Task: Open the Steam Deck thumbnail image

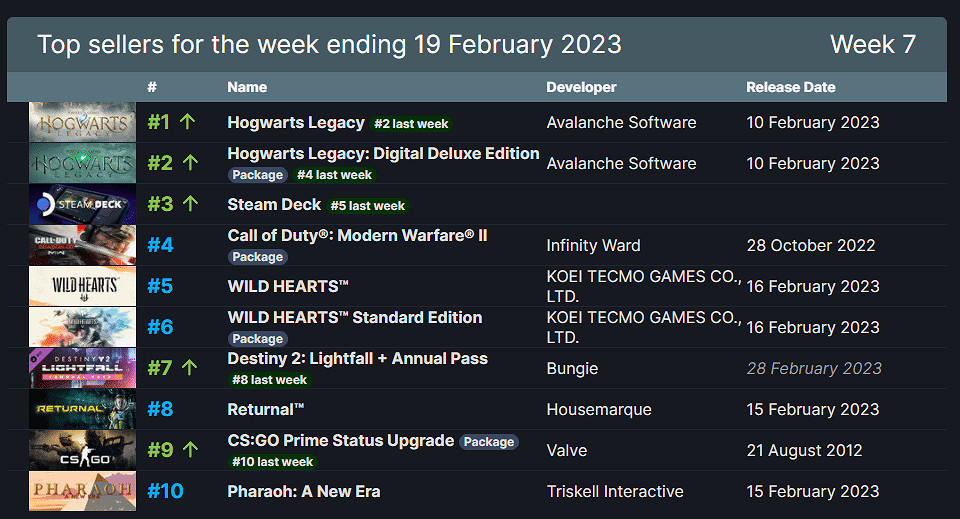Action: [x=82, y=204]
